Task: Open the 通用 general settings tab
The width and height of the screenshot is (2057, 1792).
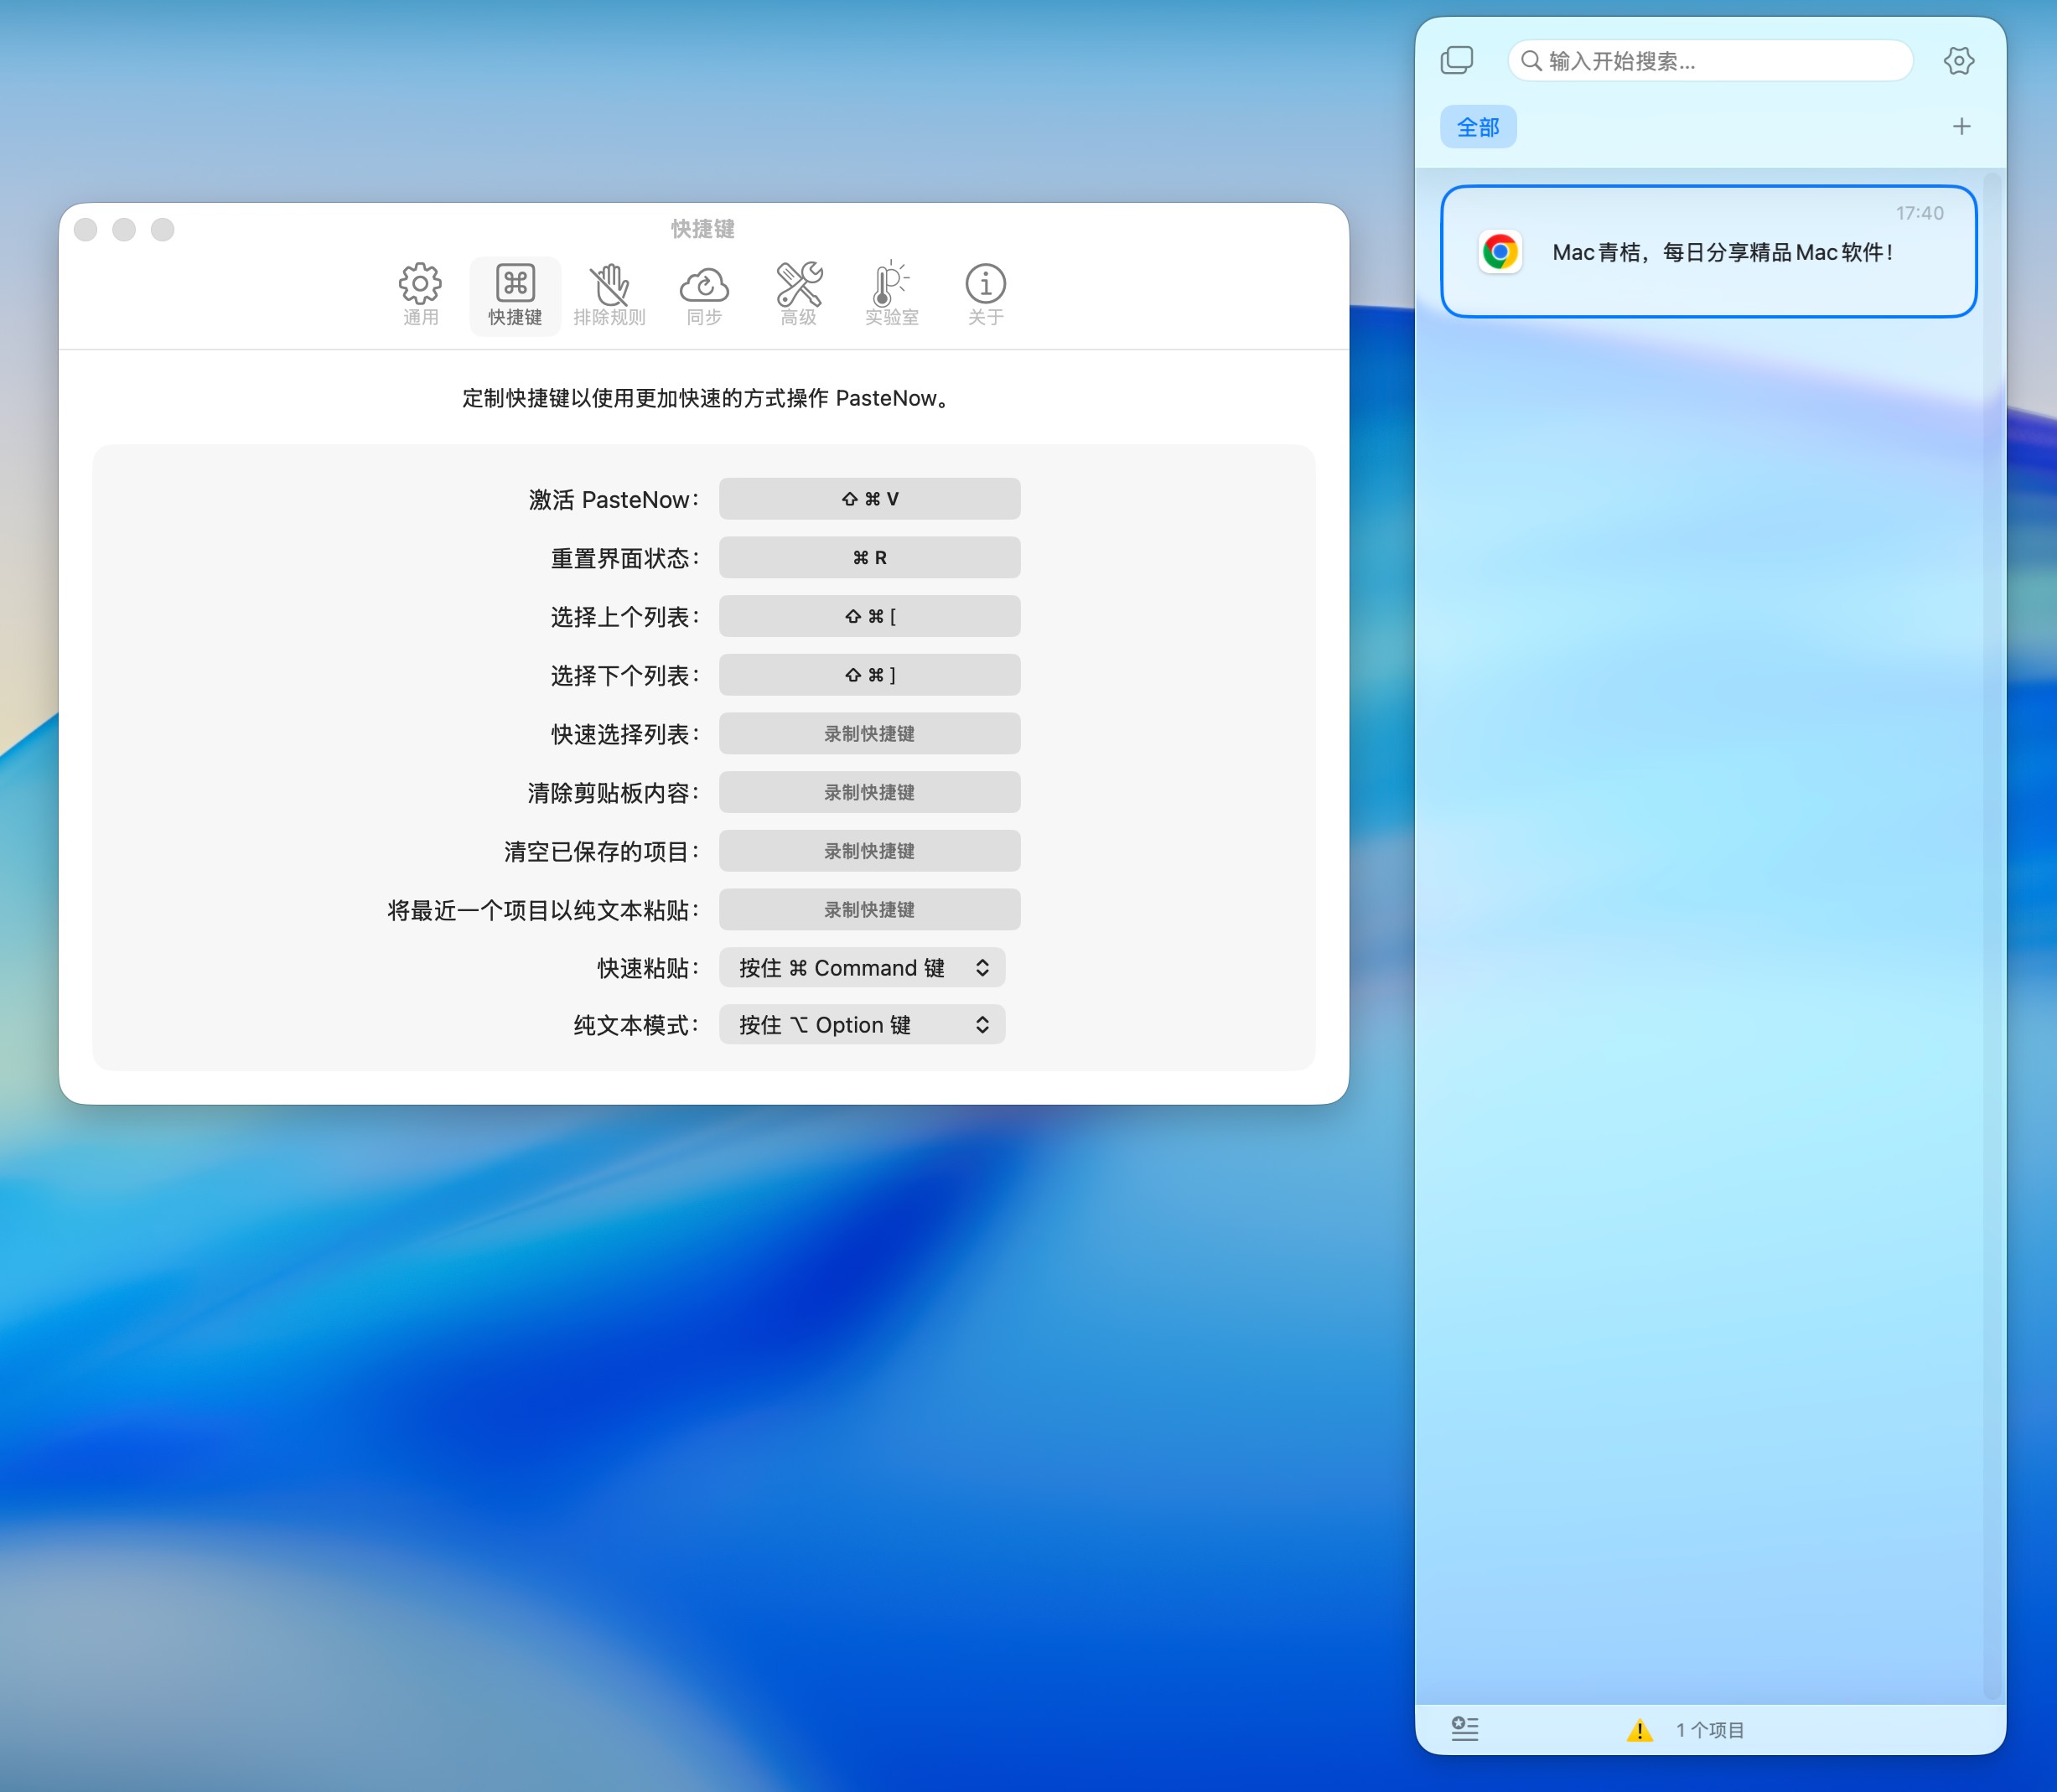Action: (420, 294)
